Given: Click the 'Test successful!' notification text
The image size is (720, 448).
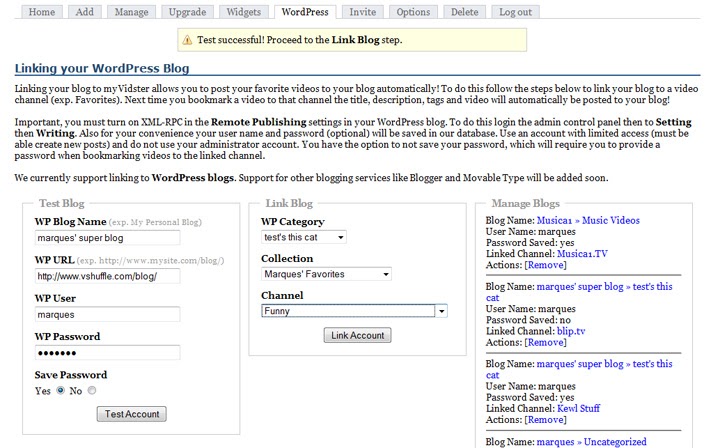Looking at the screenshot, I should 231,40.
